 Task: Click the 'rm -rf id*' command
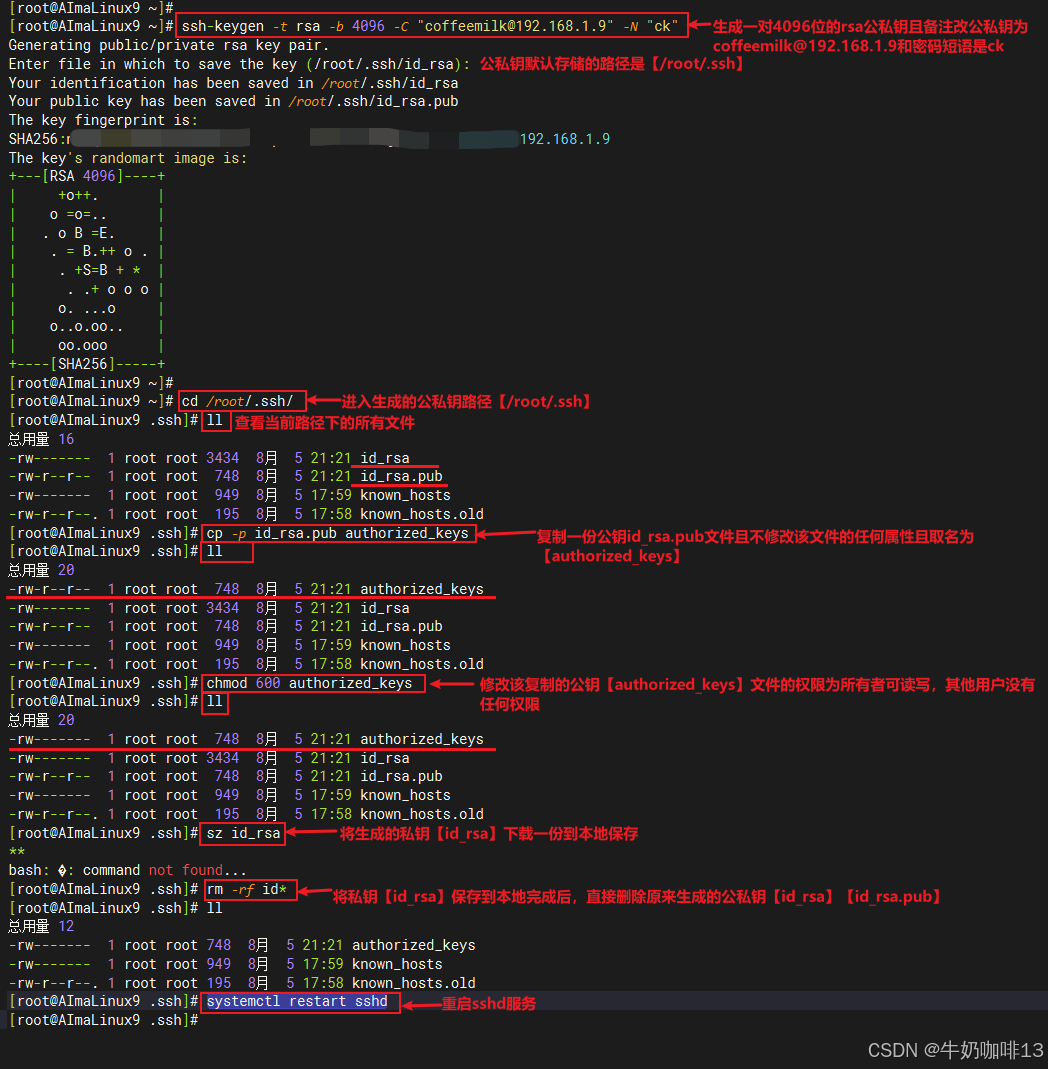click(x=247, y=890)
